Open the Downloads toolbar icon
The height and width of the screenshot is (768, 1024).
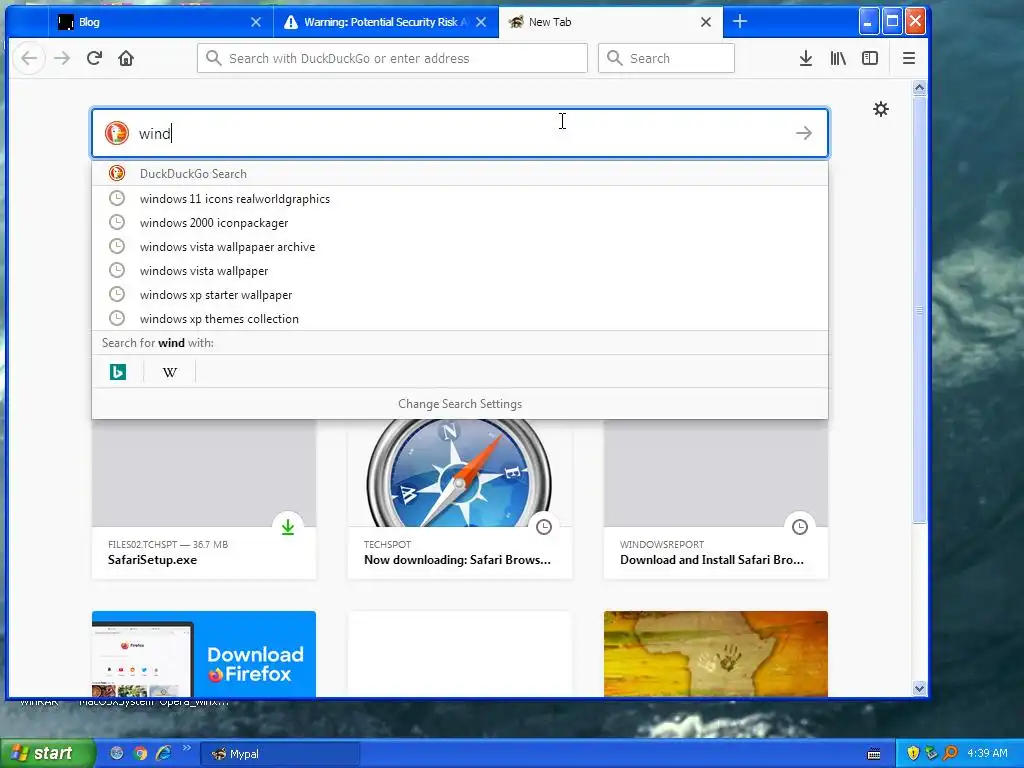806,58
